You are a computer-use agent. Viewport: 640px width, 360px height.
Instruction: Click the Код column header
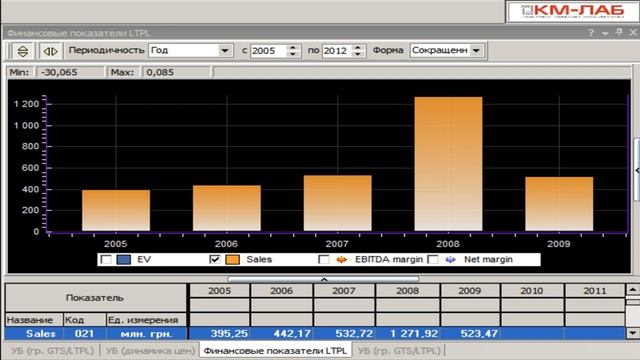point(84,320)
